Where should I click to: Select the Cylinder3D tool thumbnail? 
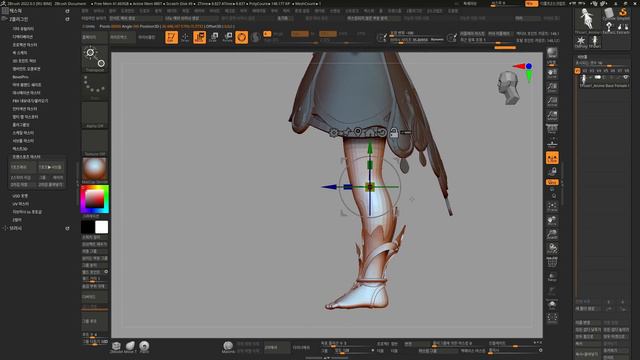(x=609, y=15)
